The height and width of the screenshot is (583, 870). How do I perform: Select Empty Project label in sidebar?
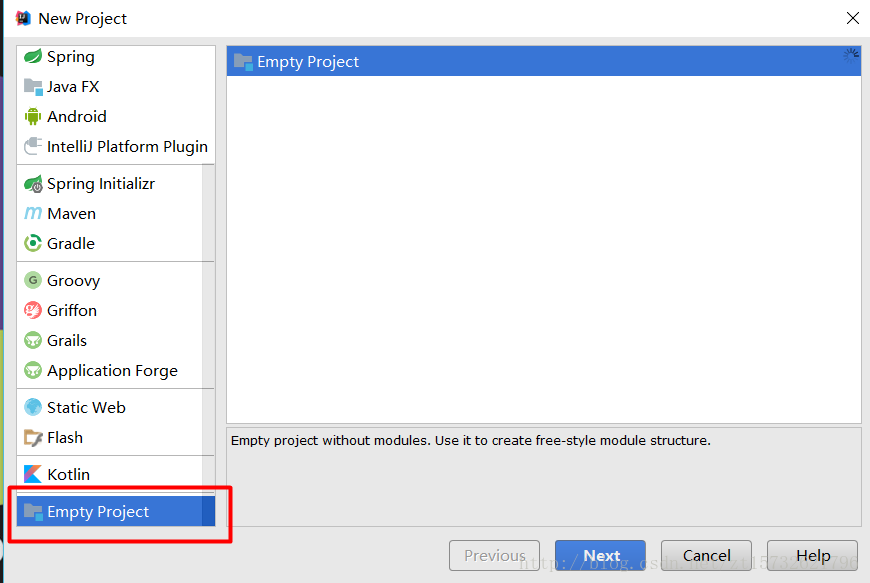pyautogui.click(x=98, y=511)
